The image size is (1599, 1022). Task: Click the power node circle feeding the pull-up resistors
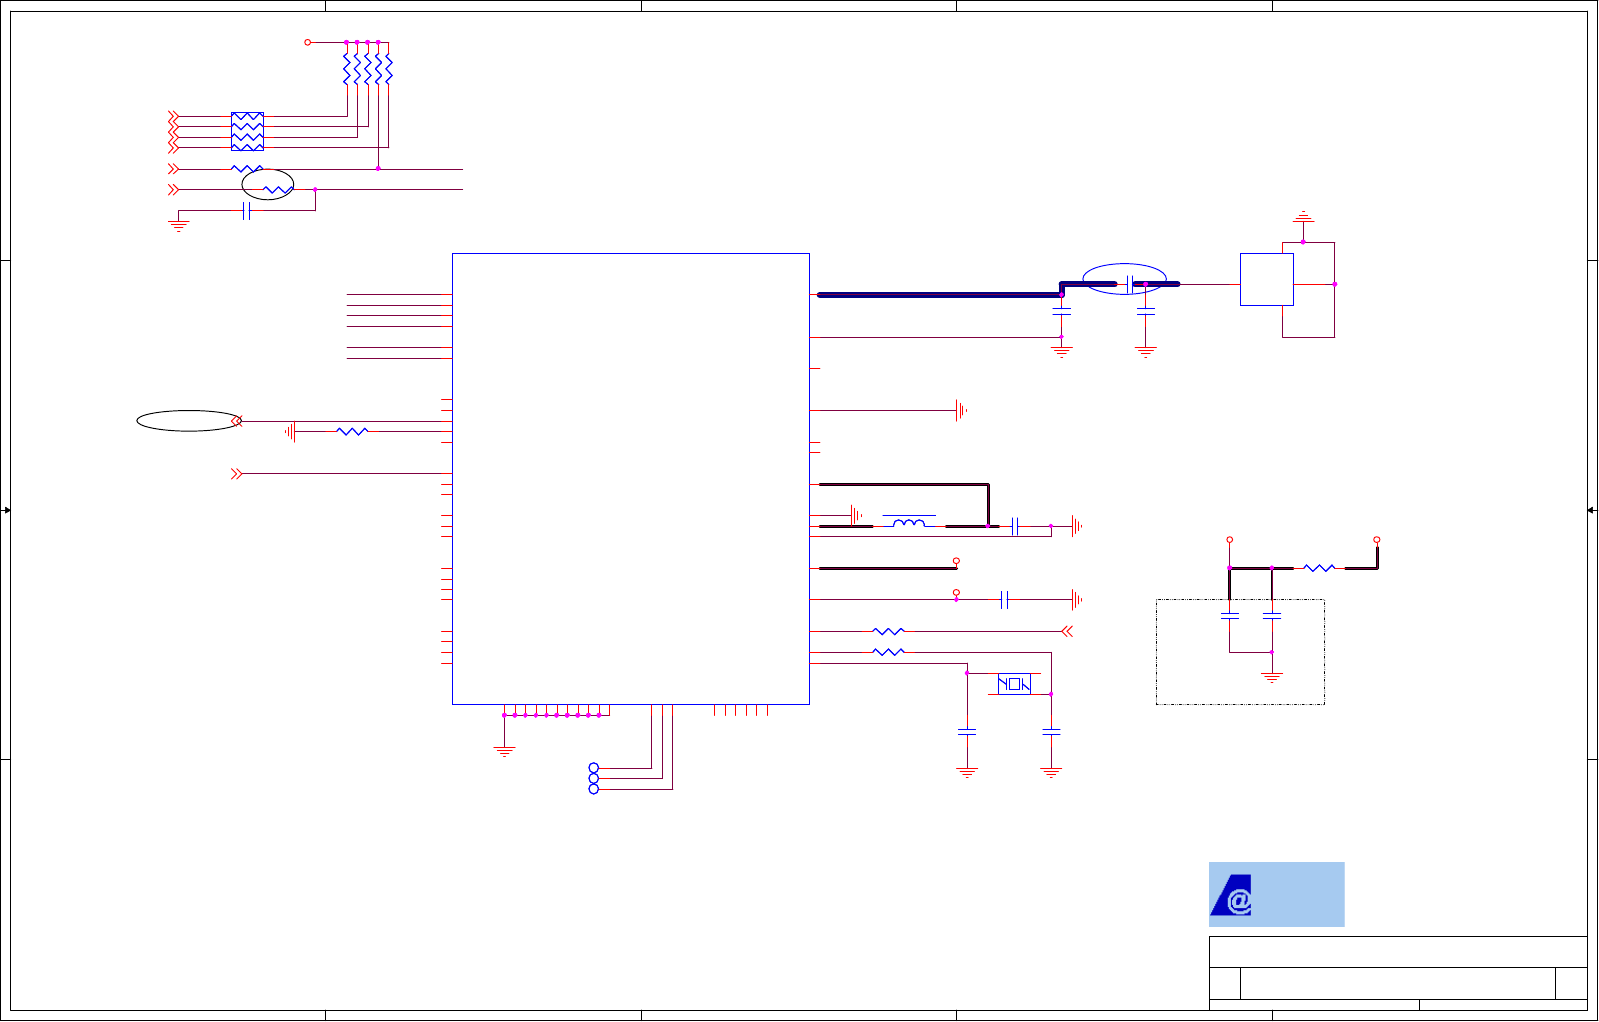pyautogui.click(x=308, y=42)
